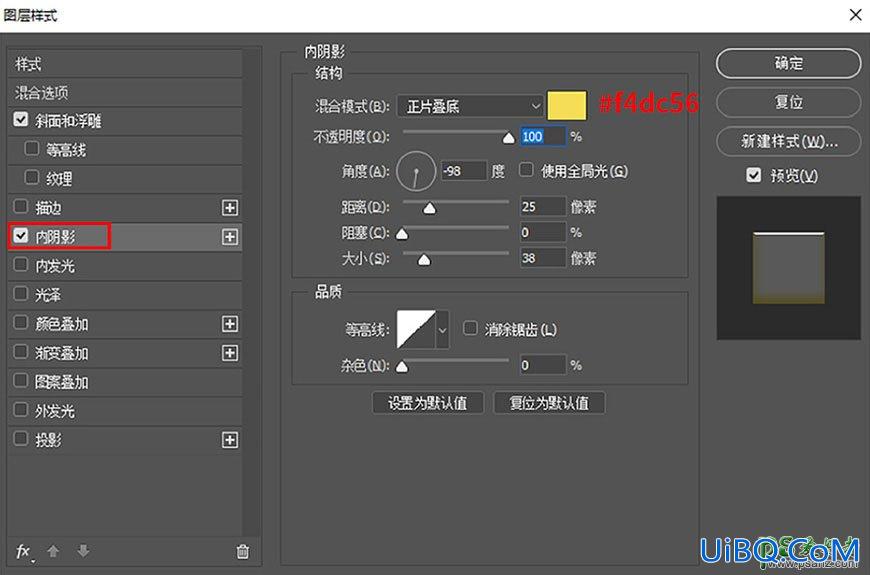Viewport: 870px width, 575px height.
Task: Enable 光泽 checkbox
Action: pos(21,293)
